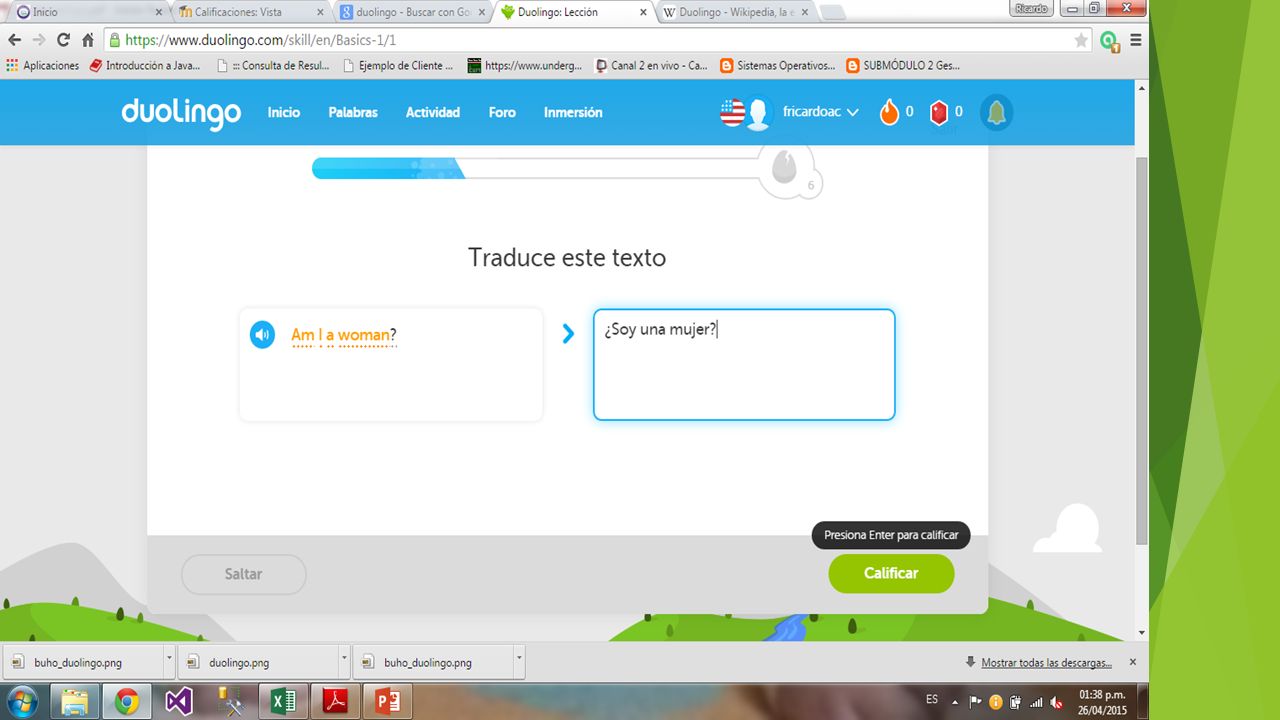The image size is (1280, 720).
Task: Show hidden system tray icons
Action: pos(954,701)
